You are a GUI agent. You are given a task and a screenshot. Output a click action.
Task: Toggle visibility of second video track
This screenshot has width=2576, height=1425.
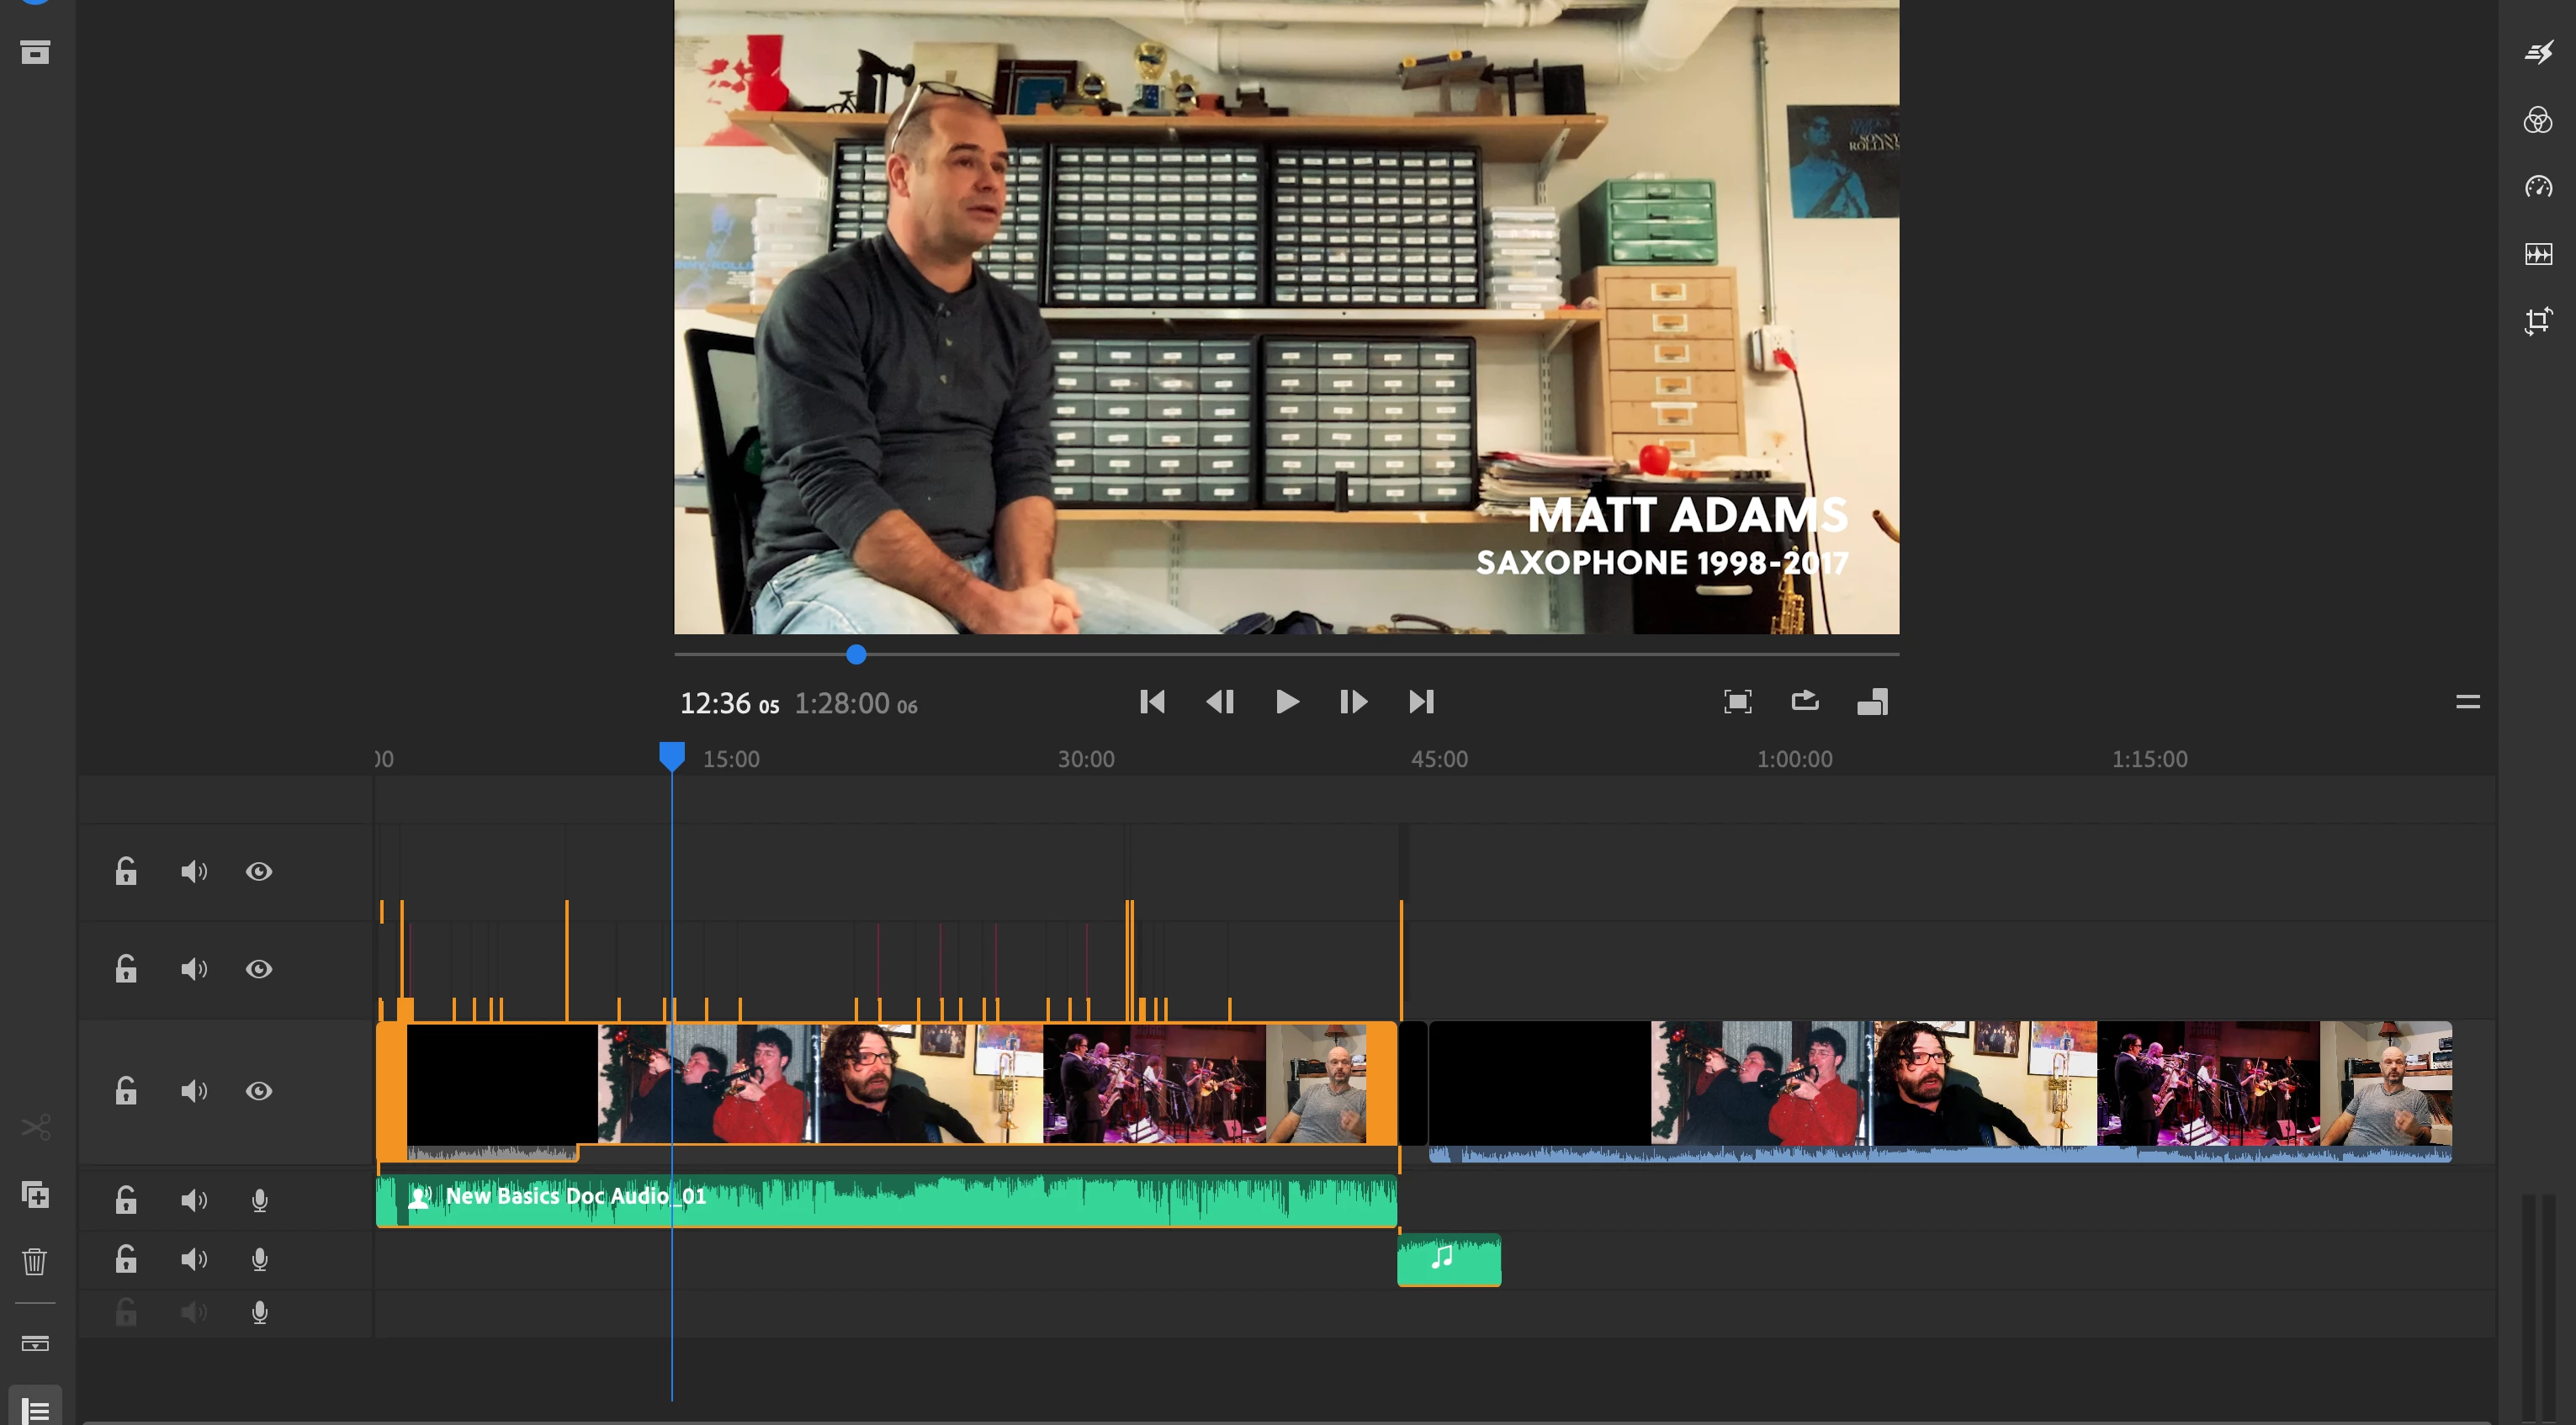coord(259,969)
